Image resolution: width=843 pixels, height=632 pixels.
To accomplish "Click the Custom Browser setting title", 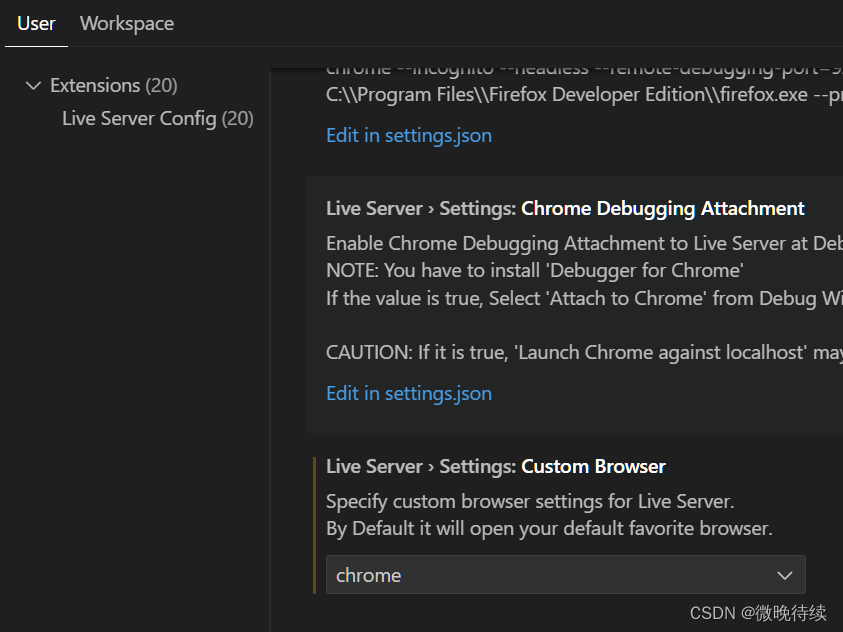I will (593, 466).
